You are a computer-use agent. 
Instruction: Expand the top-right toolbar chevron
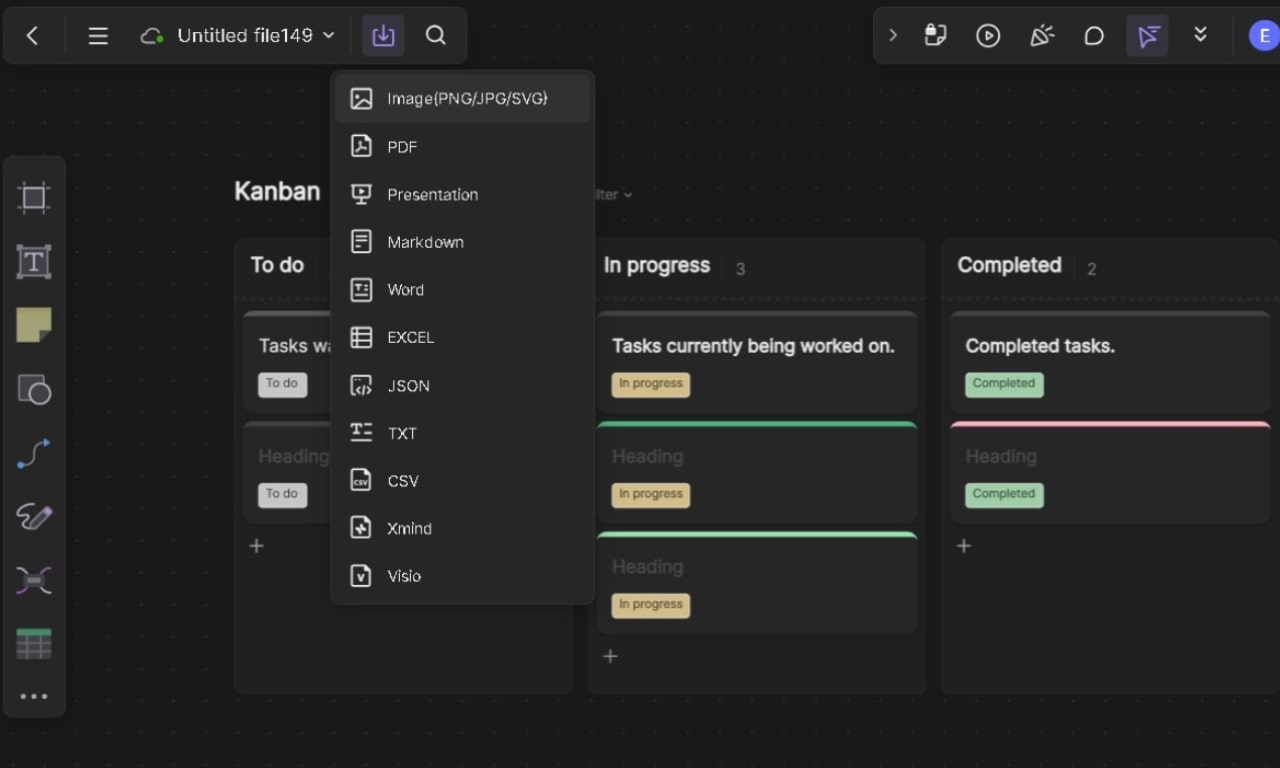(x=893, y=36)
